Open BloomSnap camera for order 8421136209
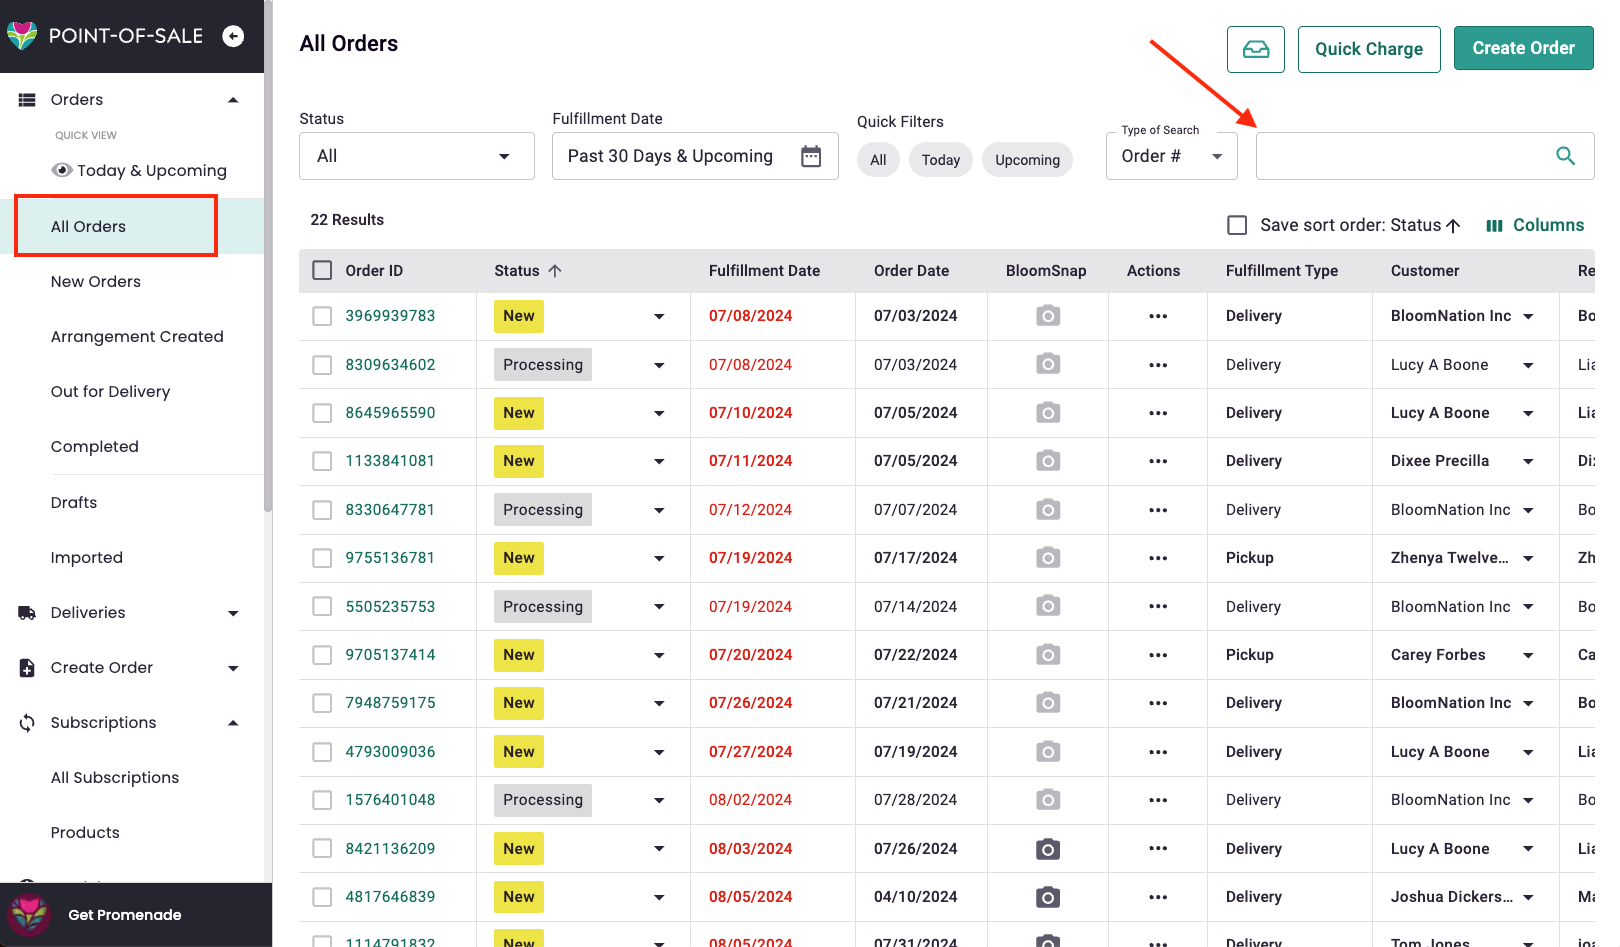 coord(1047,849)
